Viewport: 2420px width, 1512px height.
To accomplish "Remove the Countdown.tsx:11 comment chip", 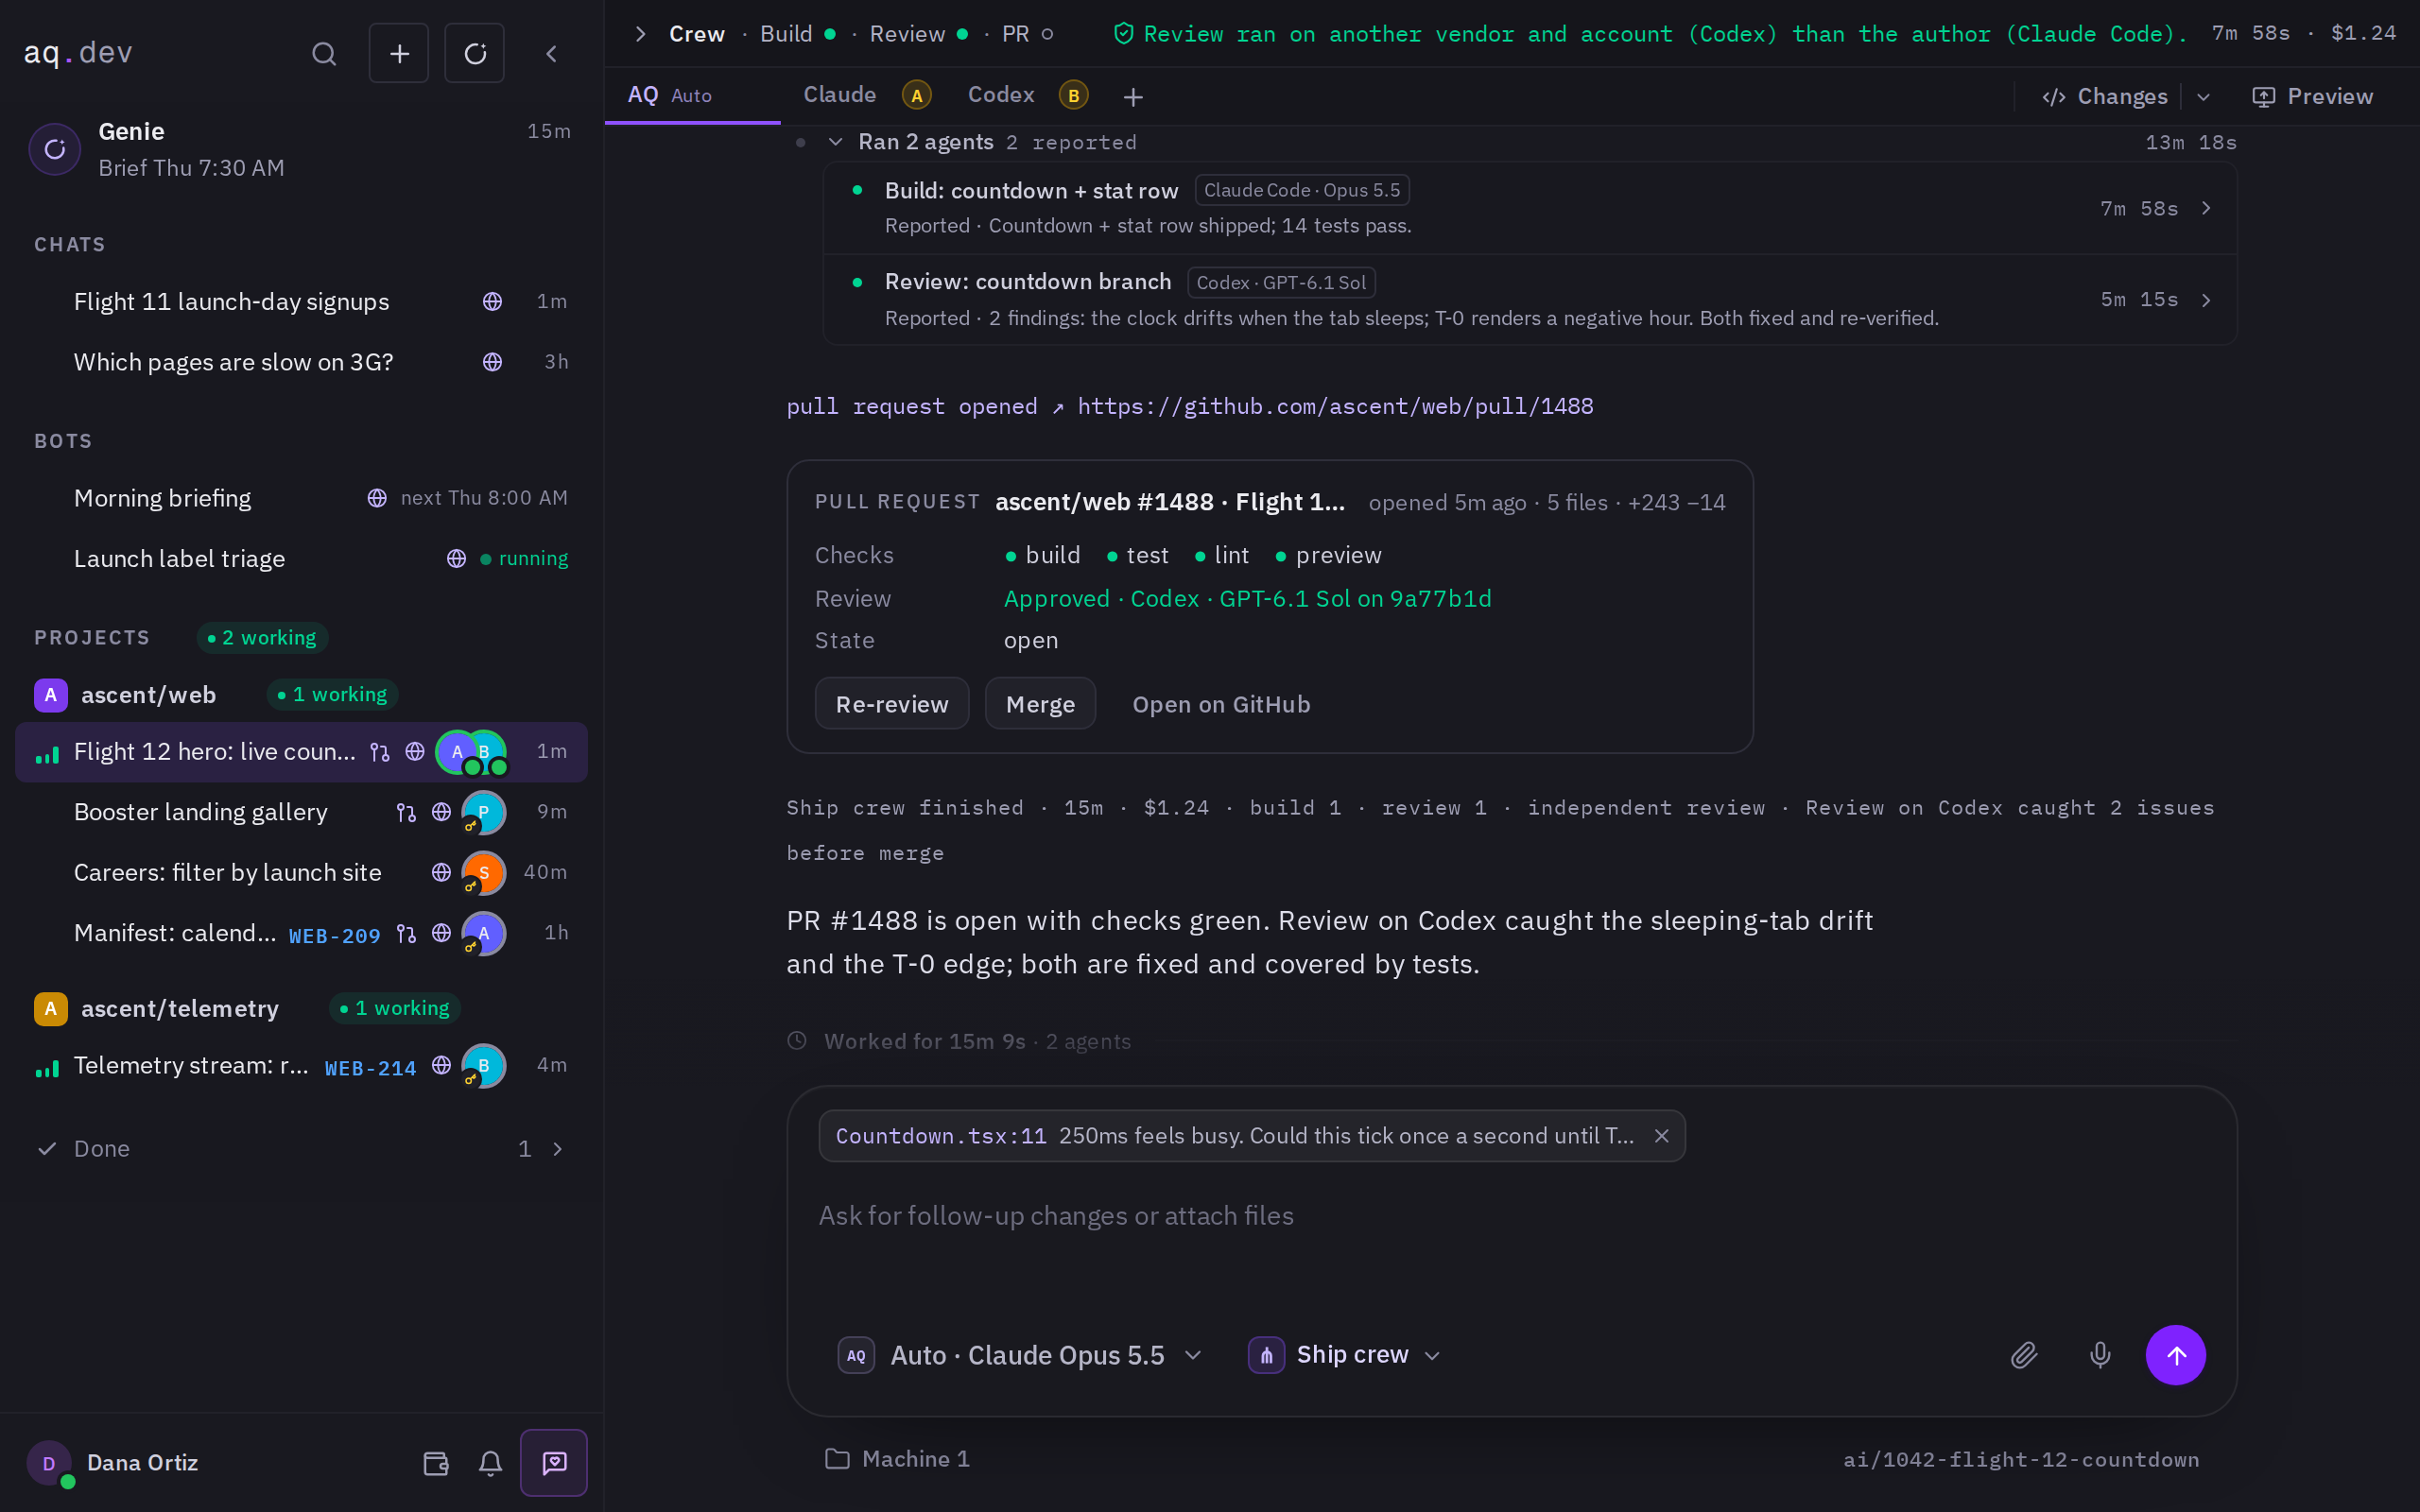I will pyautogui.click(x=1662, y=1136).
